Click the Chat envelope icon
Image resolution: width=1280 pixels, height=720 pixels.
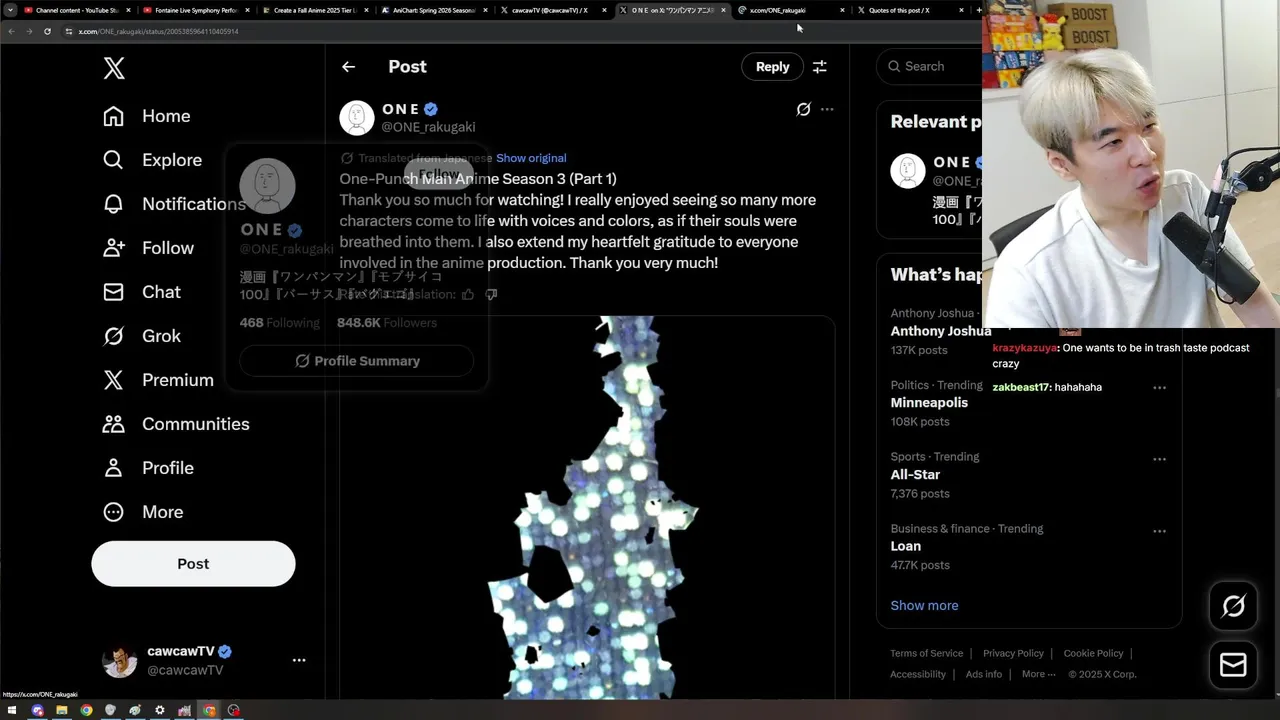click(x=114, y=292)
